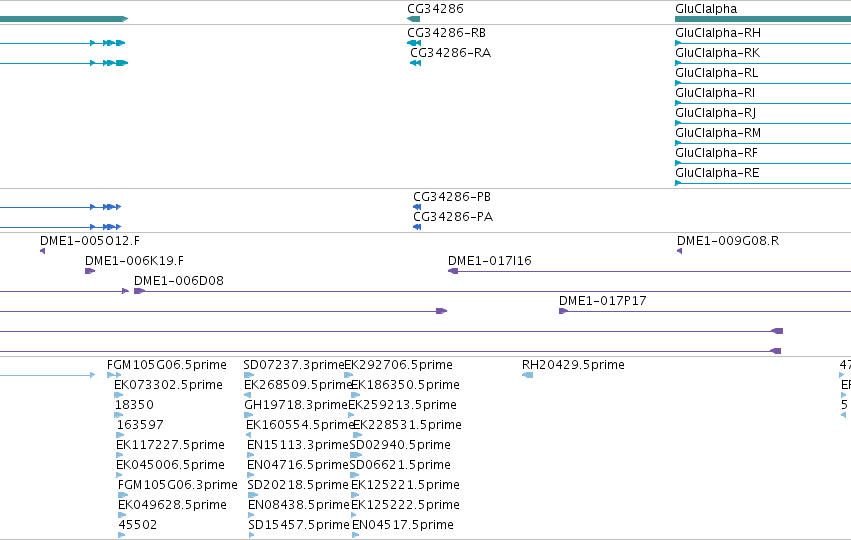Click EST SD07237.3prime

[294, 365]
